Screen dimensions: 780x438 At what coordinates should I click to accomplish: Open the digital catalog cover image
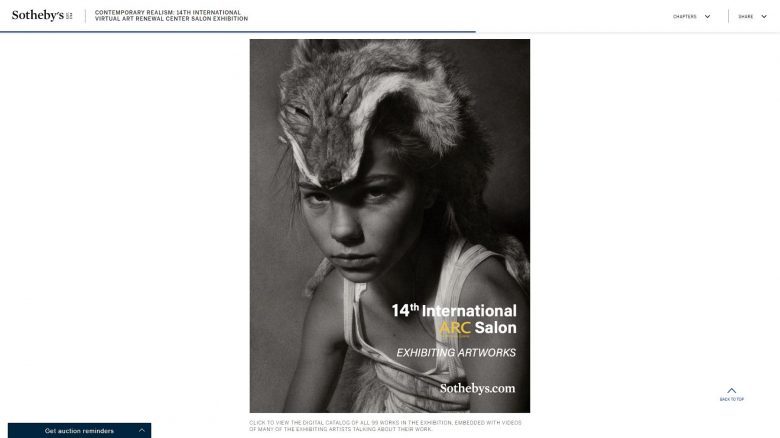click(x=390, y=225)
